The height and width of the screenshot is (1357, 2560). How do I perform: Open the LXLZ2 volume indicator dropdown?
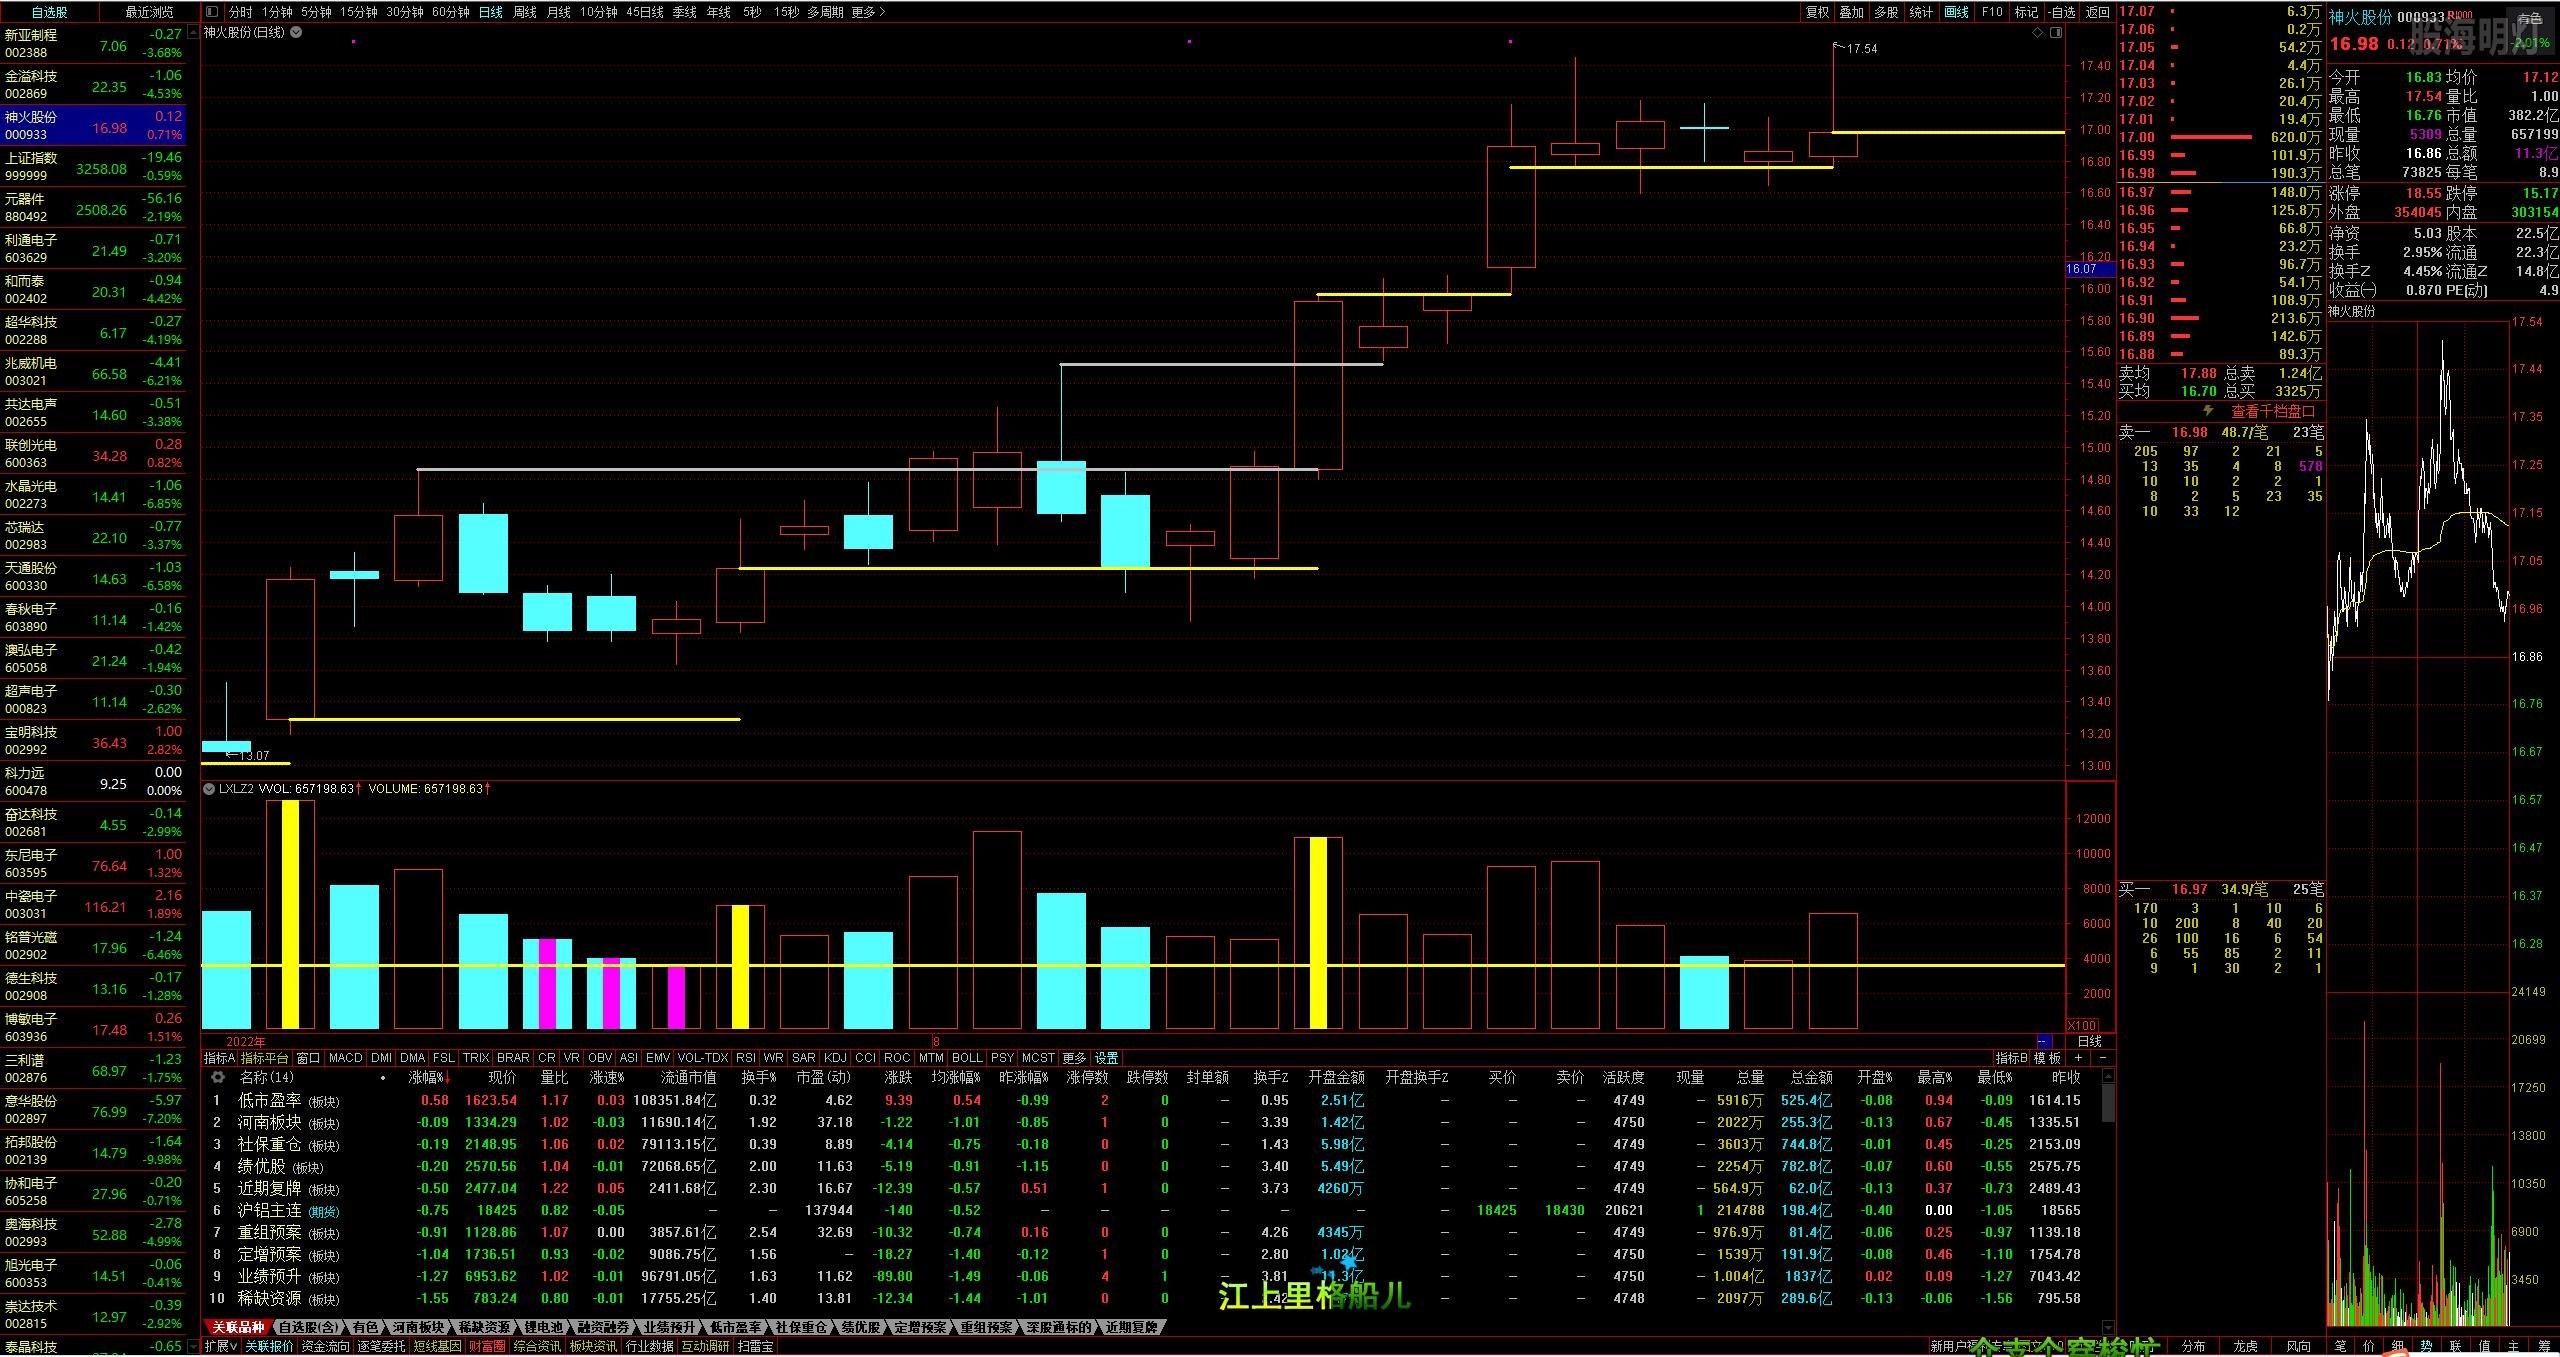[x=209, y=789]
